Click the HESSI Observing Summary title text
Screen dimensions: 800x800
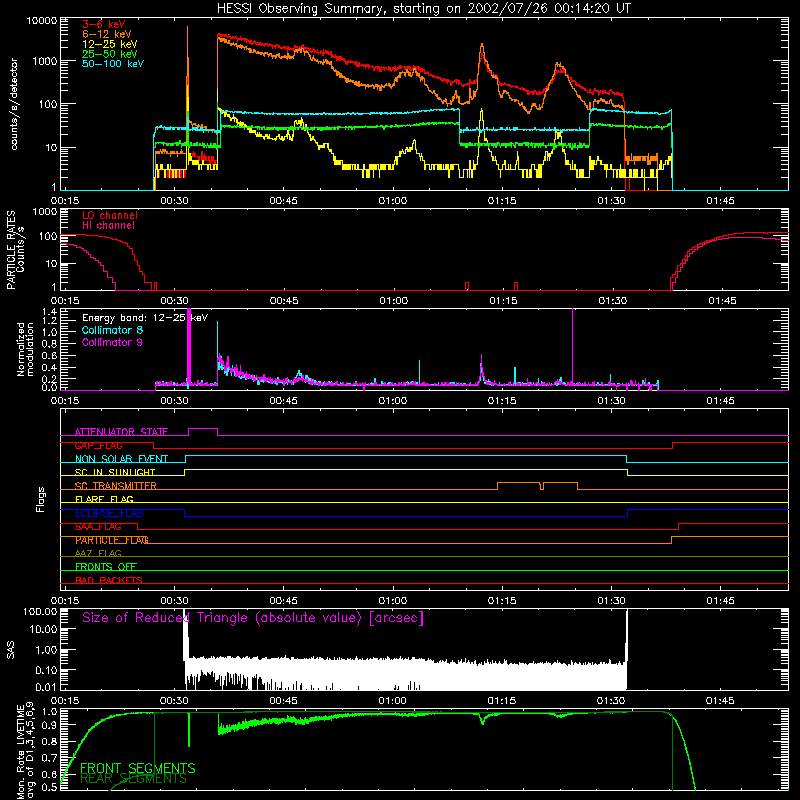click(x=423, y=9)
